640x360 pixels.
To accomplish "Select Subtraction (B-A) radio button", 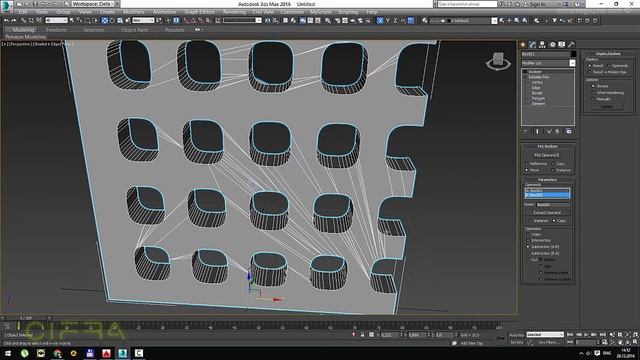I will 528,253.
